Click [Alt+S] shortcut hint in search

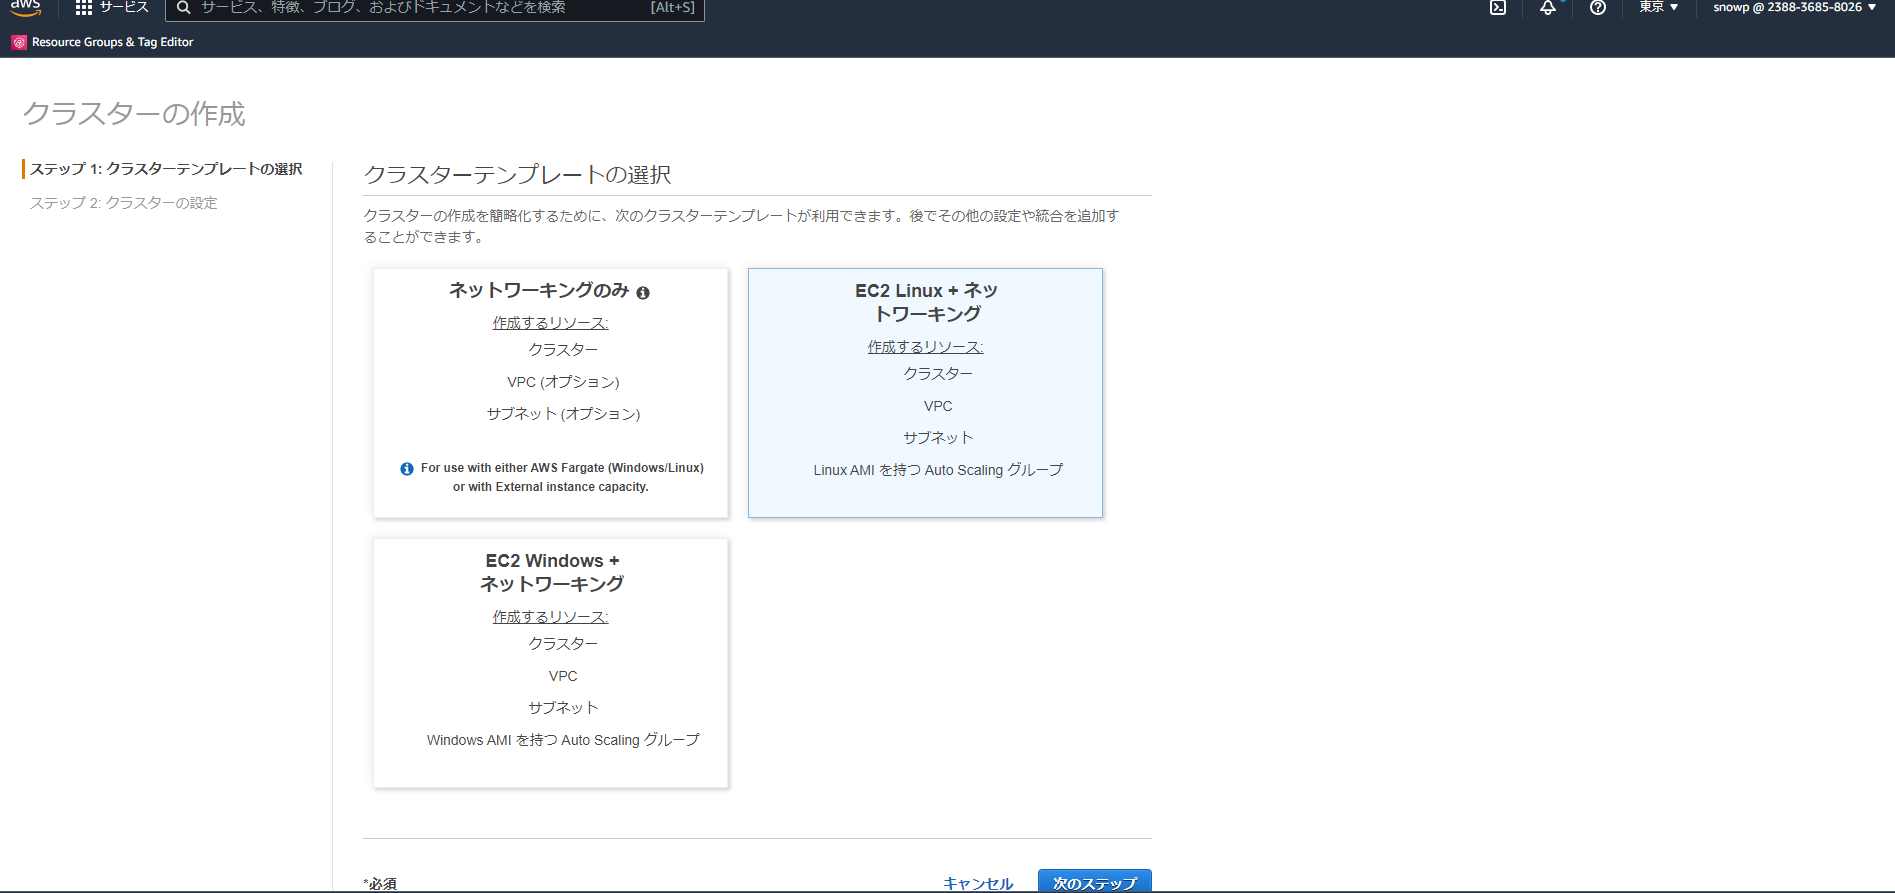tap(672, 7)
